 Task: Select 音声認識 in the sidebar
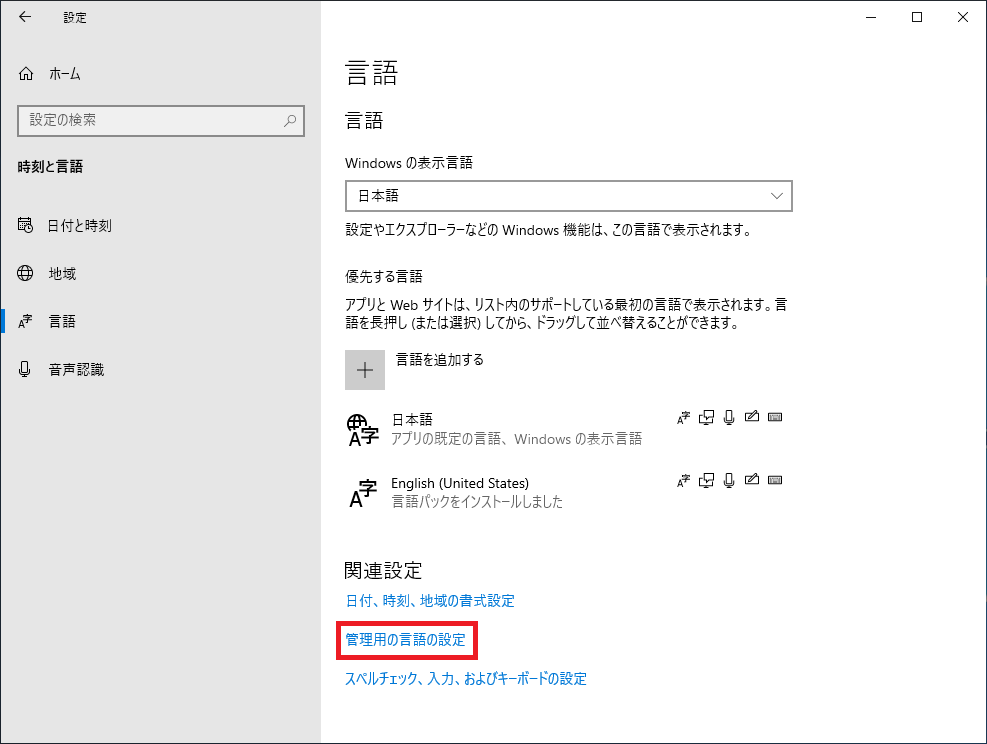click(76, 369)
